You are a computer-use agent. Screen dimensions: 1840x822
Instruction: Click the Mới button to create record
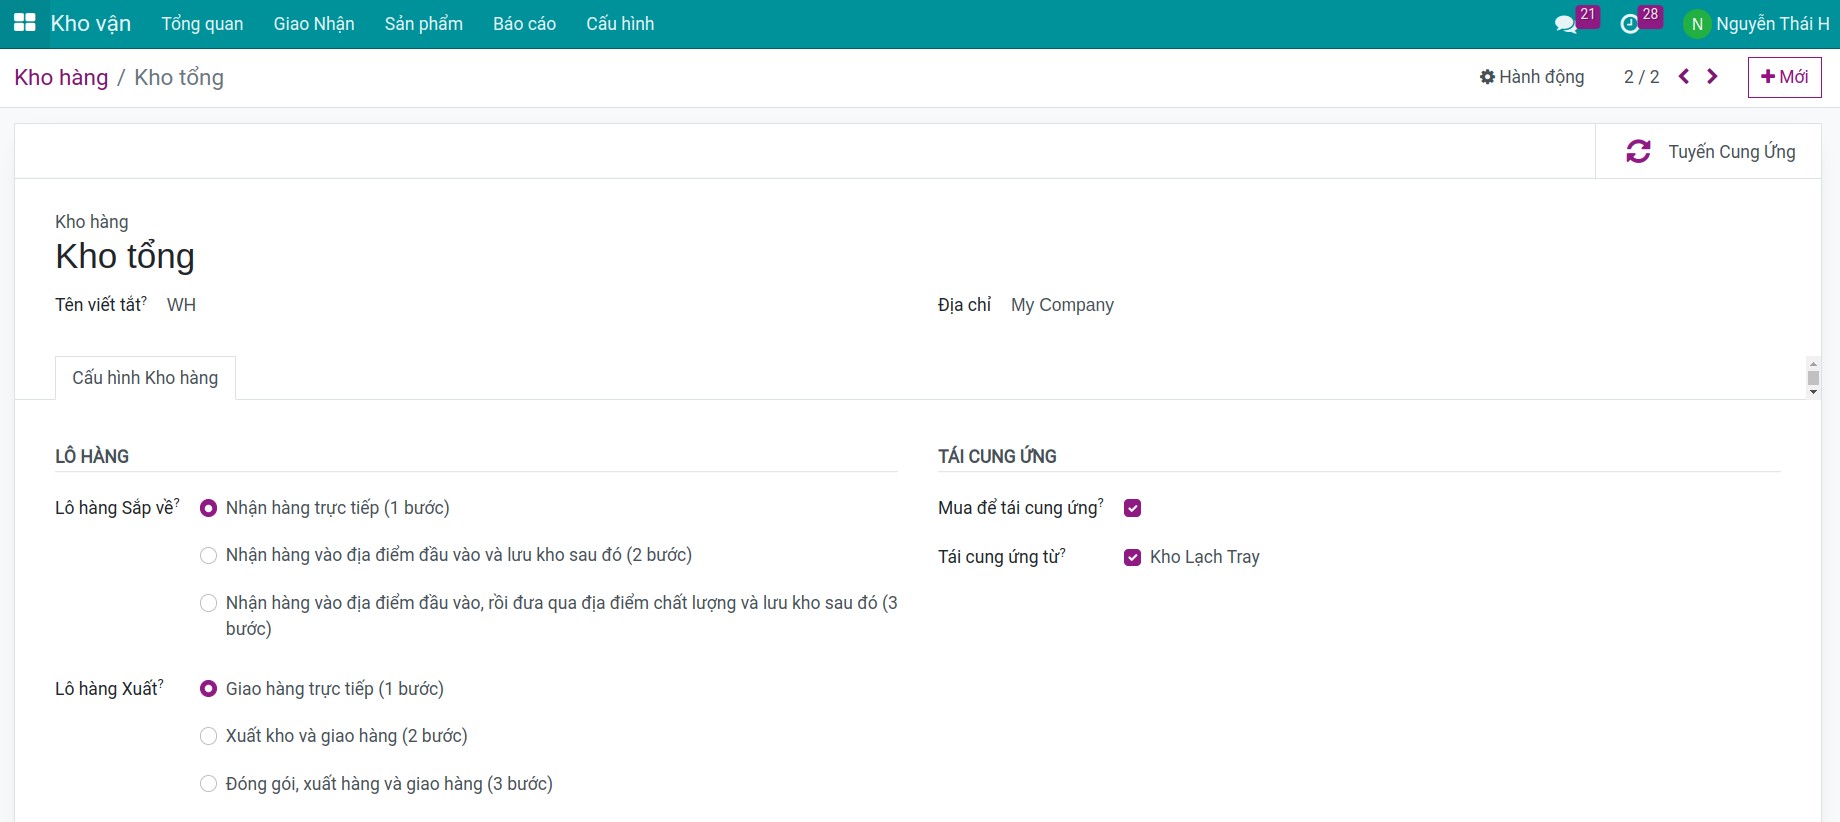(1784, 77)
